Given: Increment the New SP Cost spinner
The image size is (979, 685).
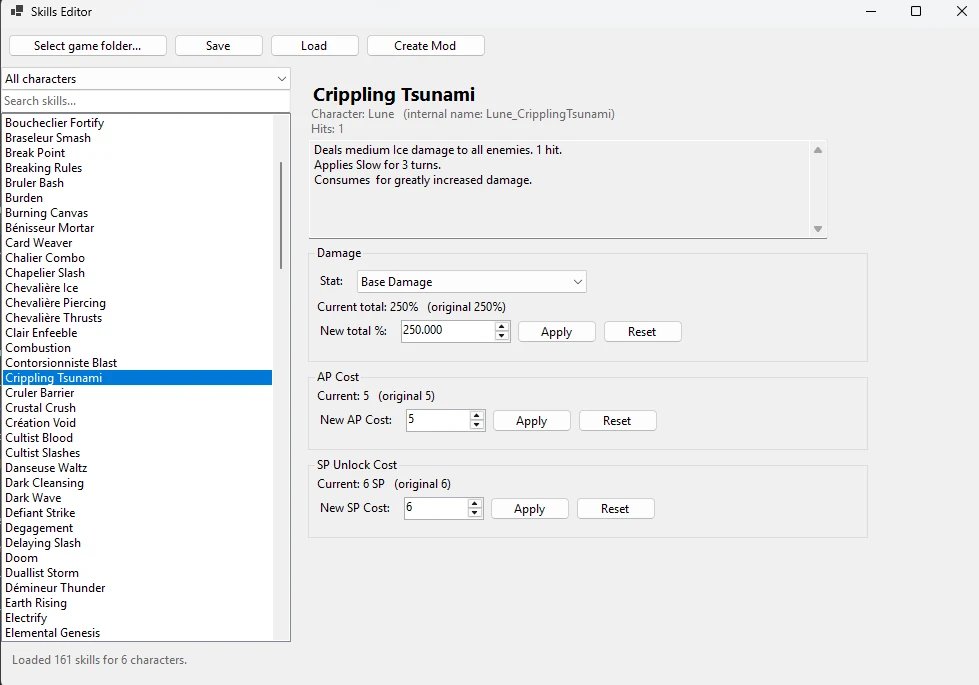Looking at the screenshot, I should pos(475,503).
